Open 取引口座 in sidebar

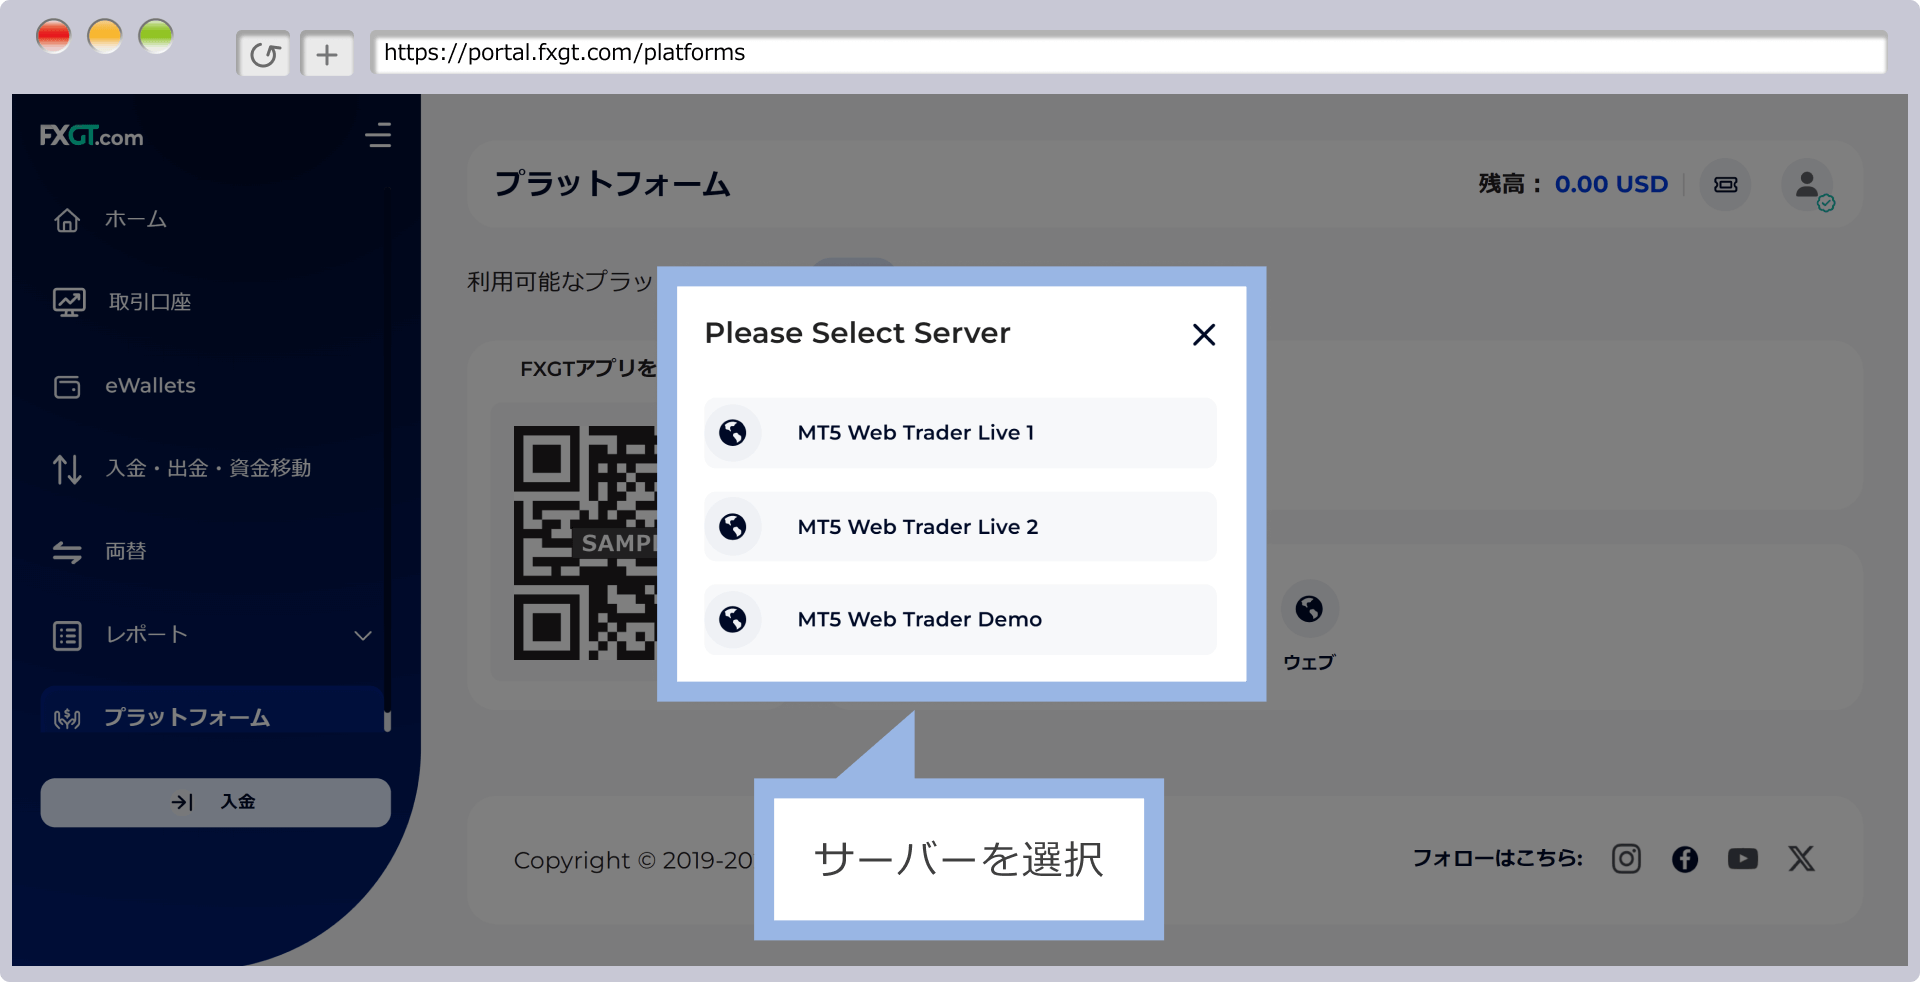[x=150, y=302]
